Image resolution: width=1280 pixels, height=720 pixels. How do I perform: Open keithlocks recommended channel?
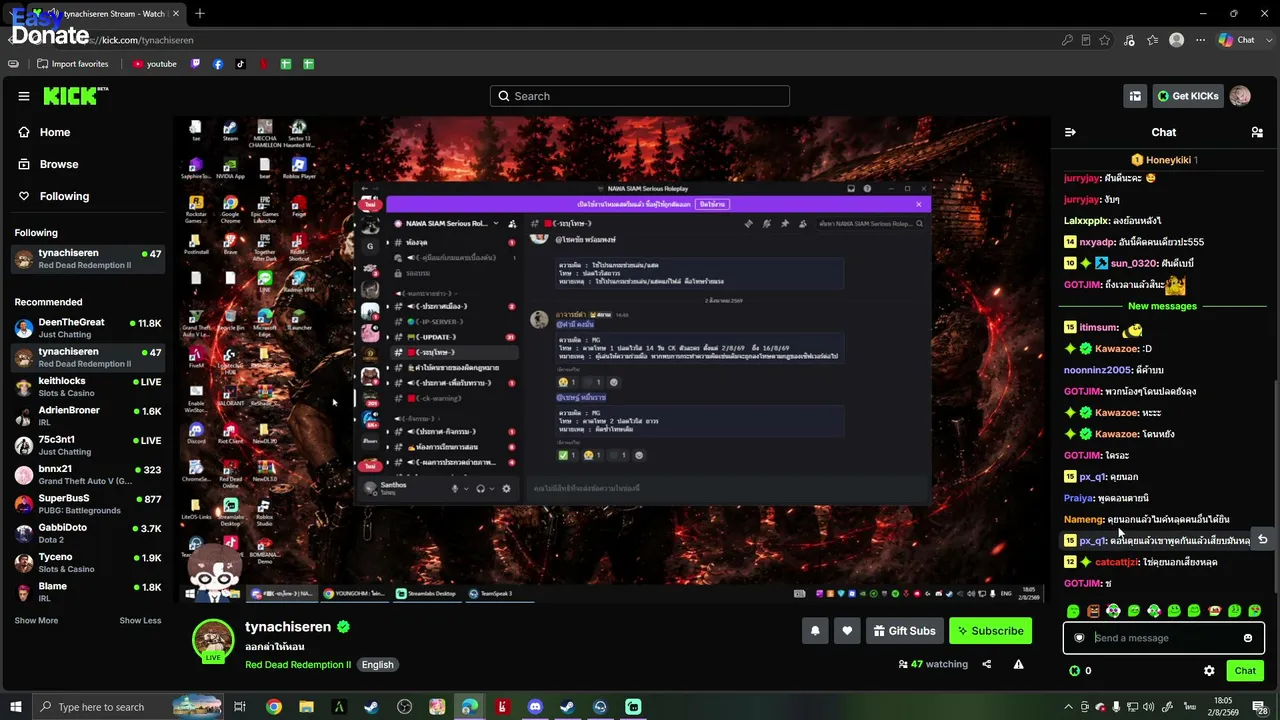pos(88,387)
